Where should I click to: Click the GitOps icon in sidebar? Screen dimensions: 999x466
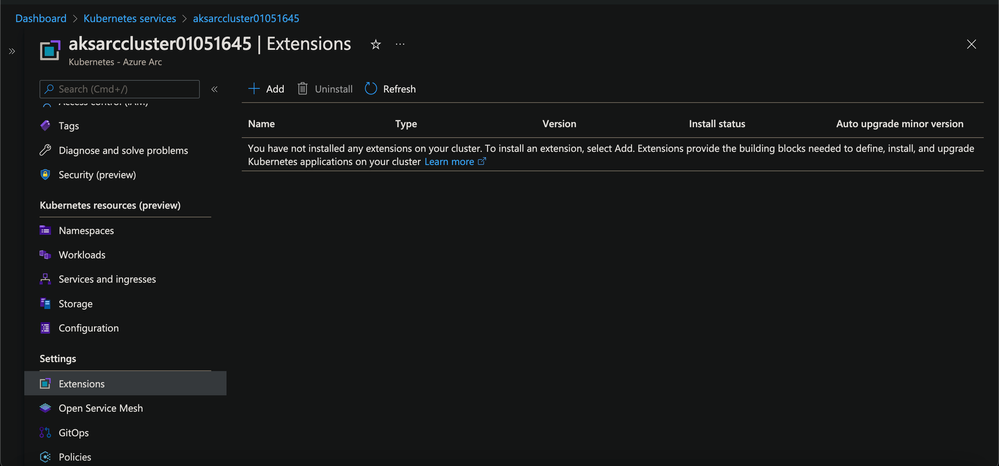pos(45,433)
